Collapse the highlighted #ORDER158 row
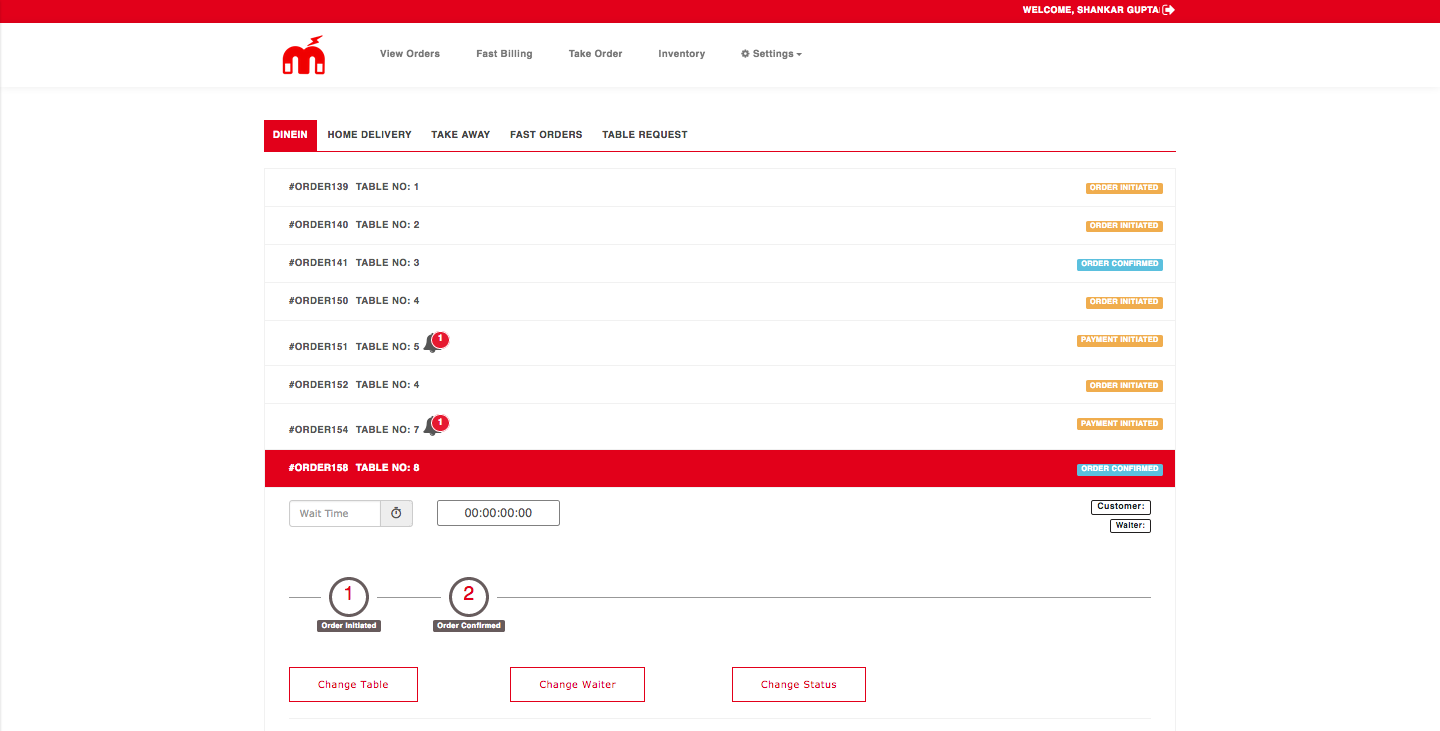1440x731 pixels. [x=720, y=468]
